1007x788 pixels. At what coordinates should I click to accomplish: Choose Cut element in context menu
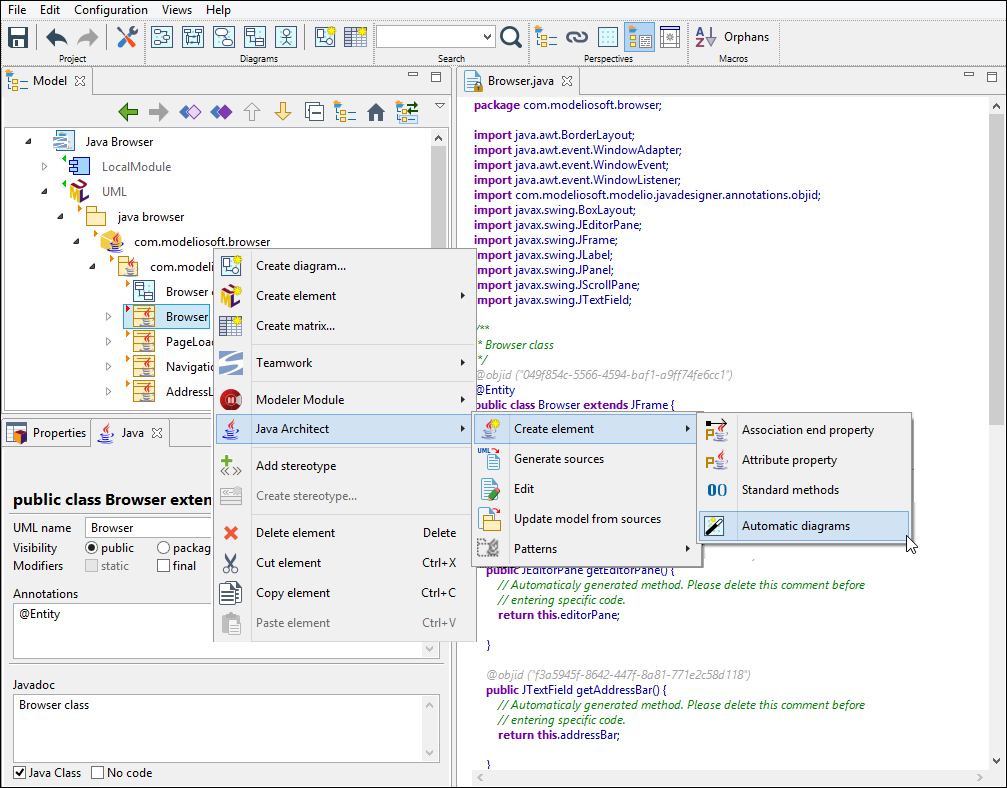click(x=344, y=563)
